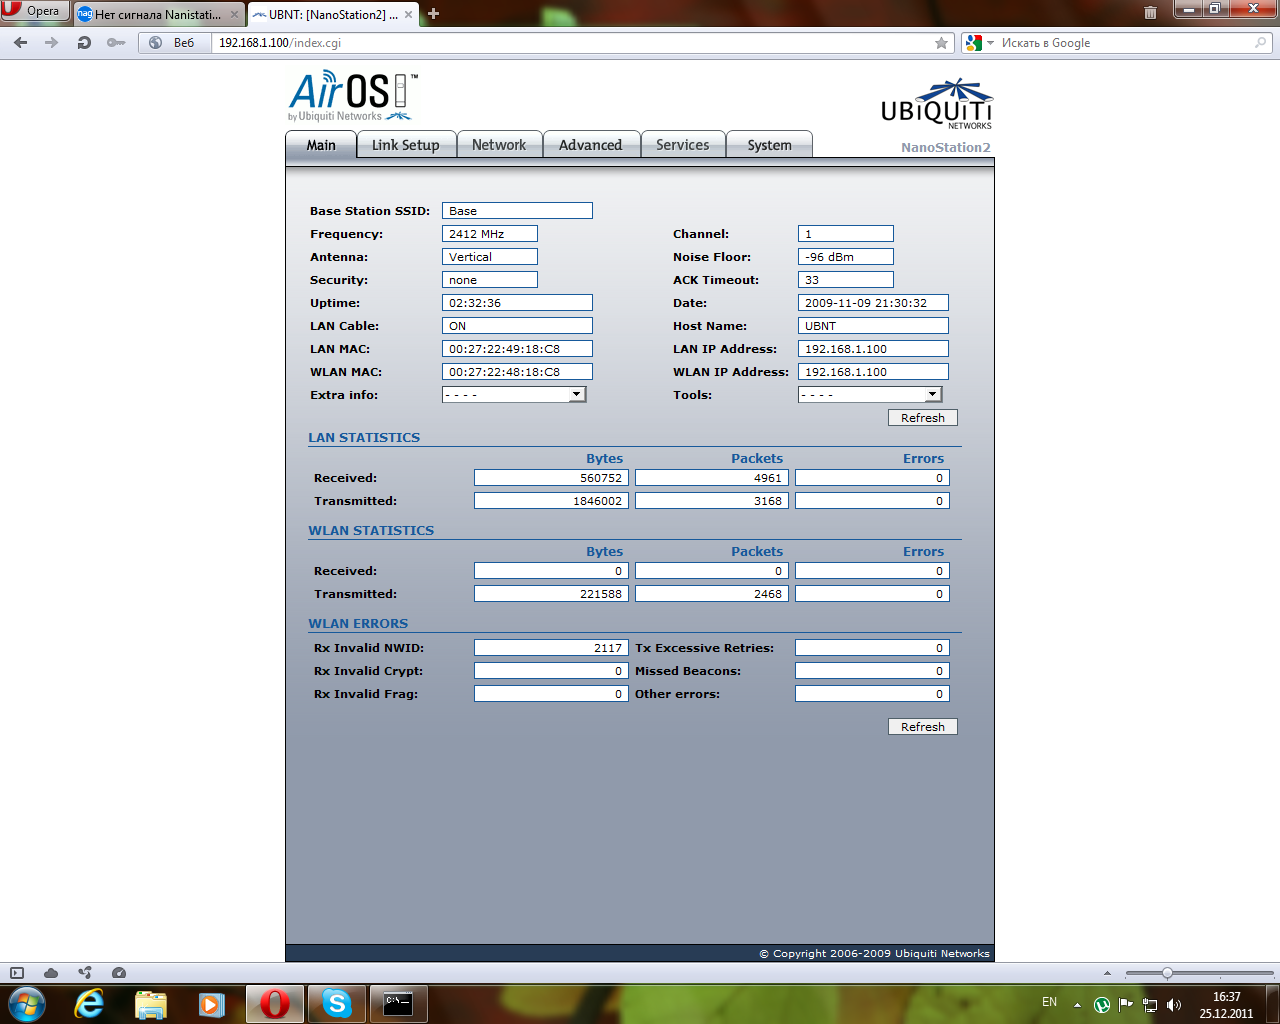Viewport: 1280px width, 1024px height.
Task: Toggle the Opera panels icon in status bar
Action: (x=17, y=973)
